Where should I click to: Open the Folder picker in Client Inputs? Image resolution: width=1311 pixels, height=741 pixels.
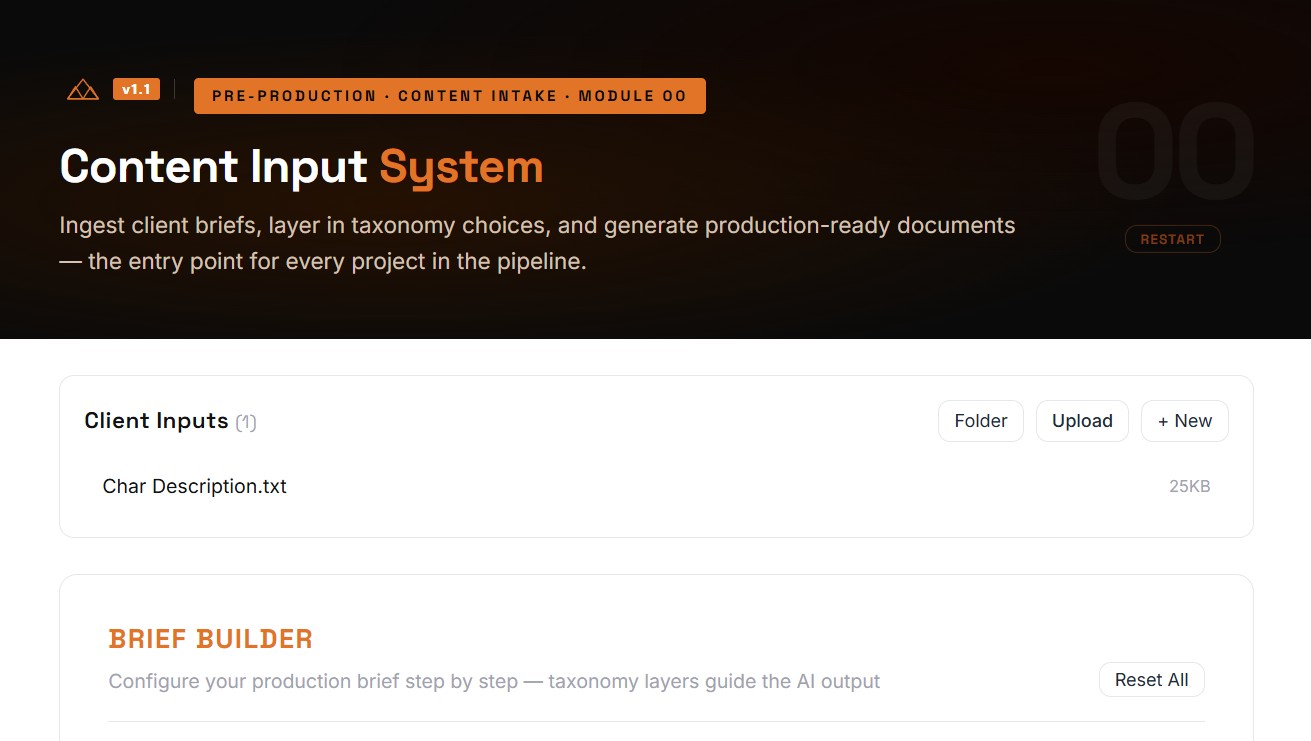click(981, 421)
